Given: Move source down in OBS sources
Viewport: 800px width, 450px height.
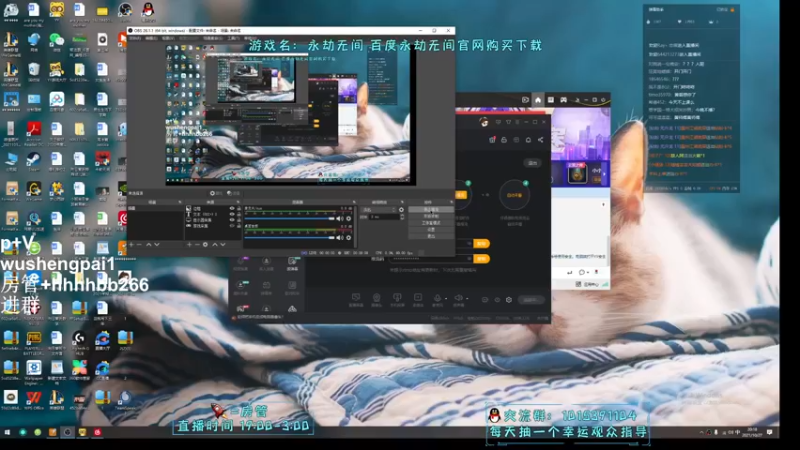Looking at the screenshot, I should (x=223, y=245).
